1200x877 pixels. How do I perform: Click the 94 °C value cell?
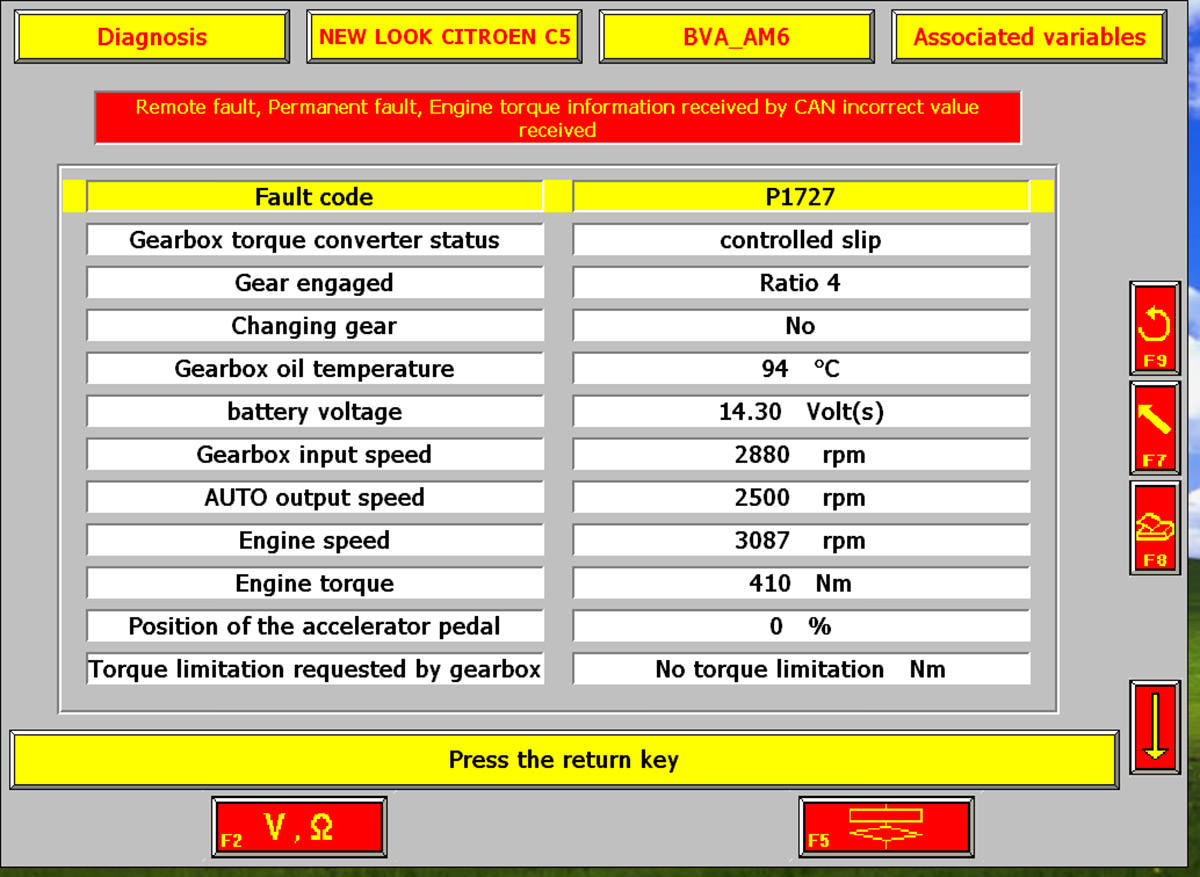pos(801,369)
